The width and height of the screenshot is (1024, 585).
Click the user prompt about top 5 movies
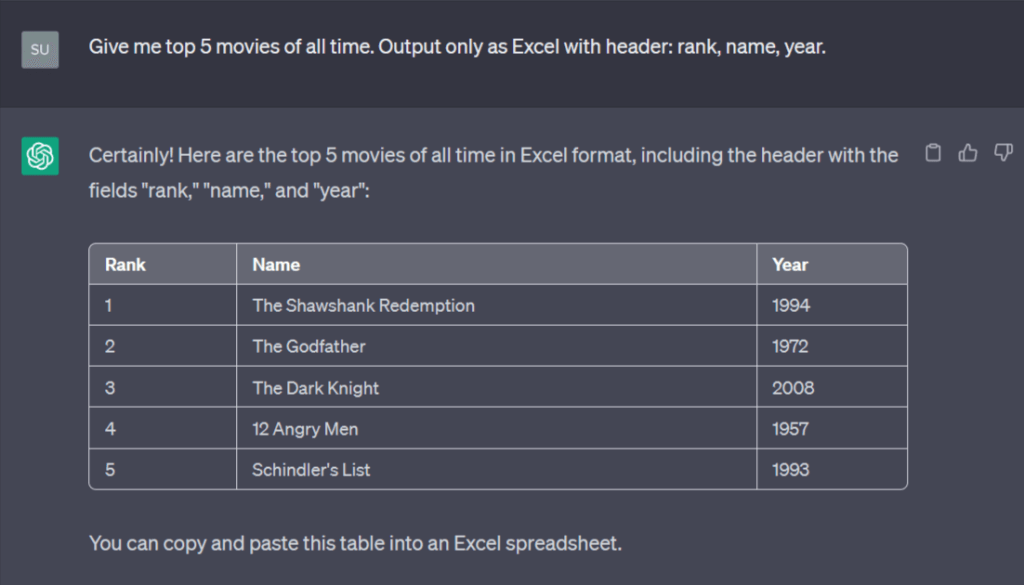click(x=457, y=47)
